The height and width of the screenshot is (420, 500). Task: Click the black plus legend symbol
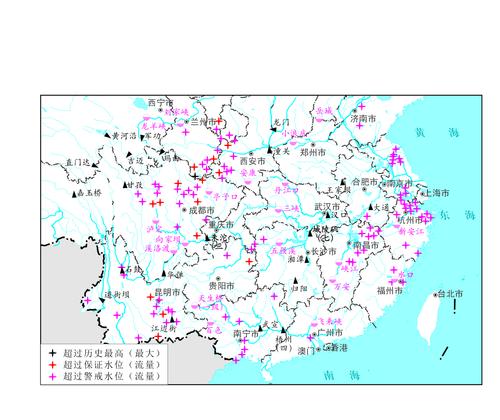52,353
